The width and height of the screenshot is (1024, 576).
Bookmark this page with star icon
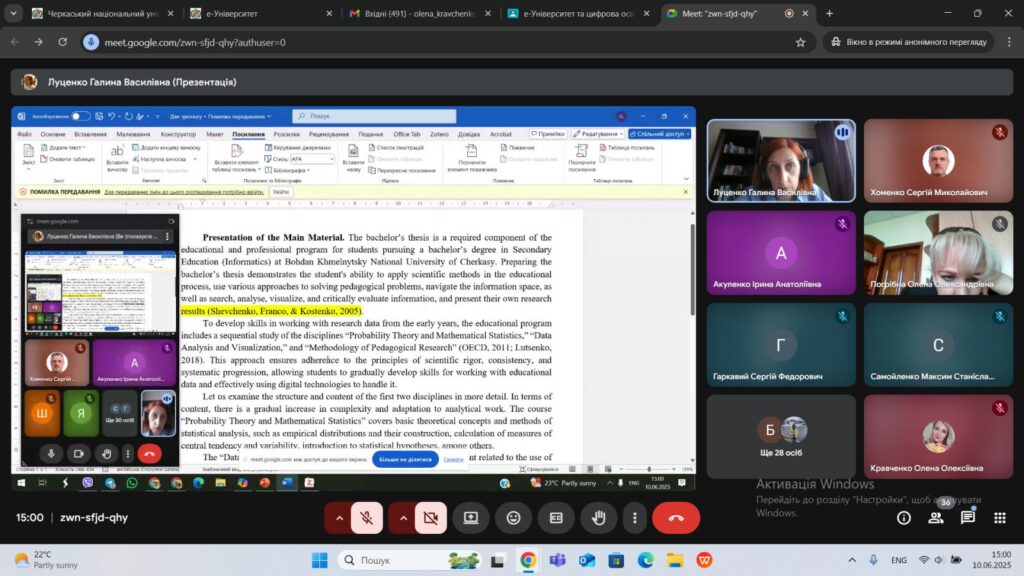pos(800,43)
